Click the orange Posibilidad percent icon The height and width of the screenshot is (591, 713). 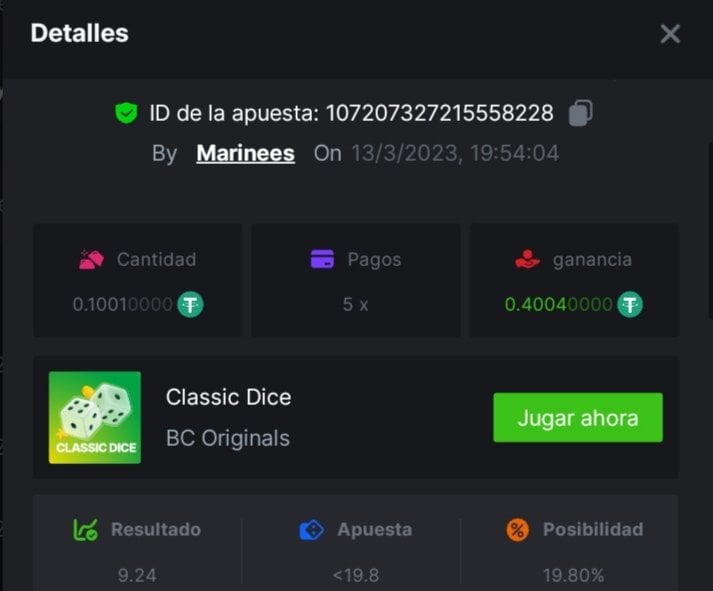click(517, 530)
